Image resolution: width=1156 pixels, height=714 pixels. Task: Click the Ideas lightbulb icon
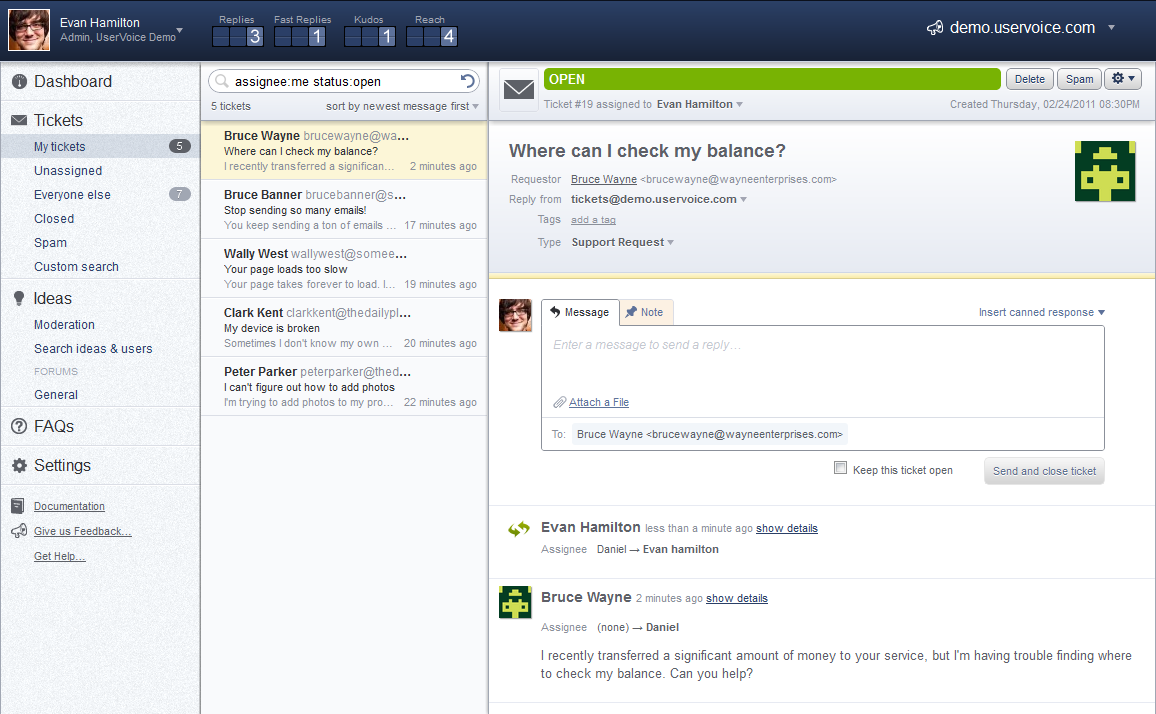pos(18,298)
